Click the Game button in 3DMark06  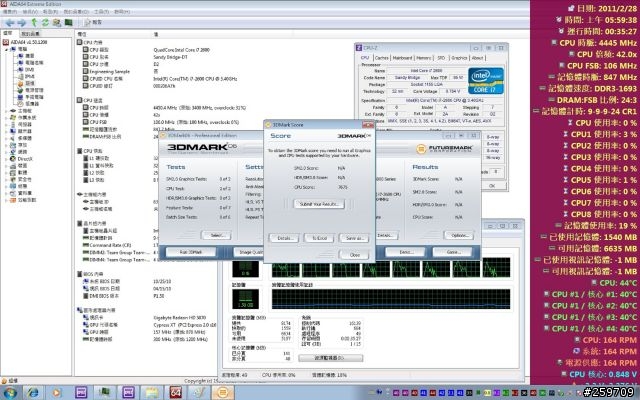click(453, 252)
